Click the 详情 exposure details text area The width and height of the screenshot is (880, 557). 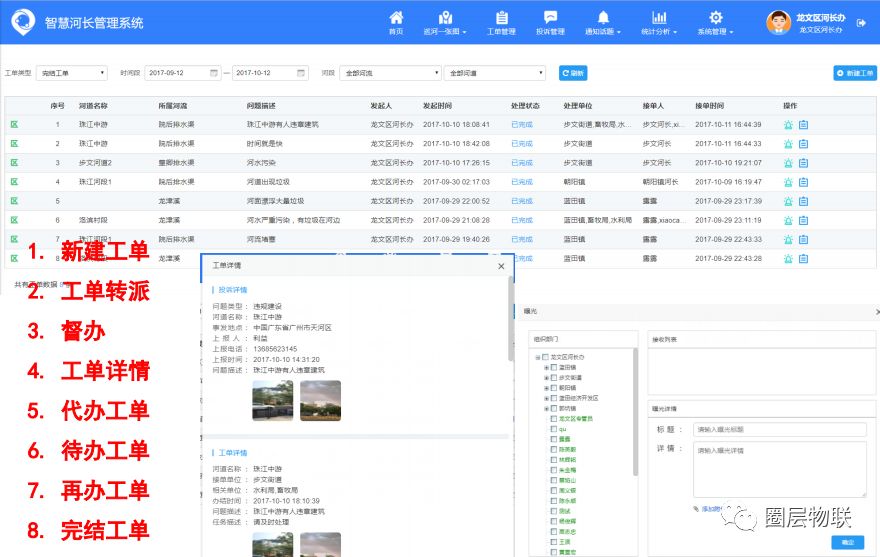(x=780, y=469)
